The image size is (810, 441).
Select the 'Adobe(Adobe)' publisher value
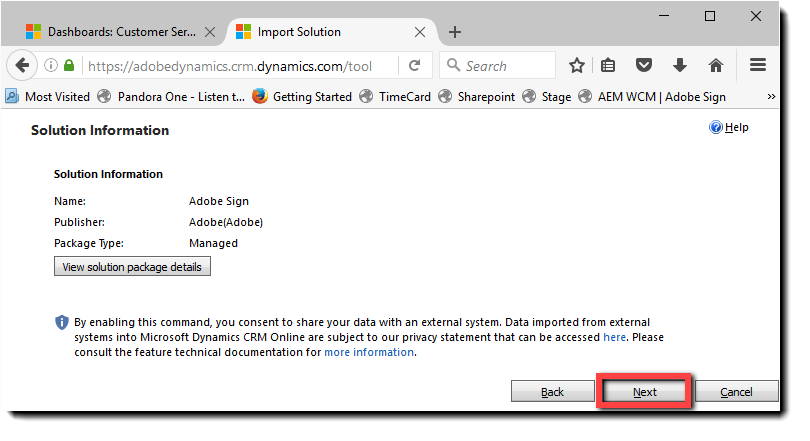pos(226,222)
